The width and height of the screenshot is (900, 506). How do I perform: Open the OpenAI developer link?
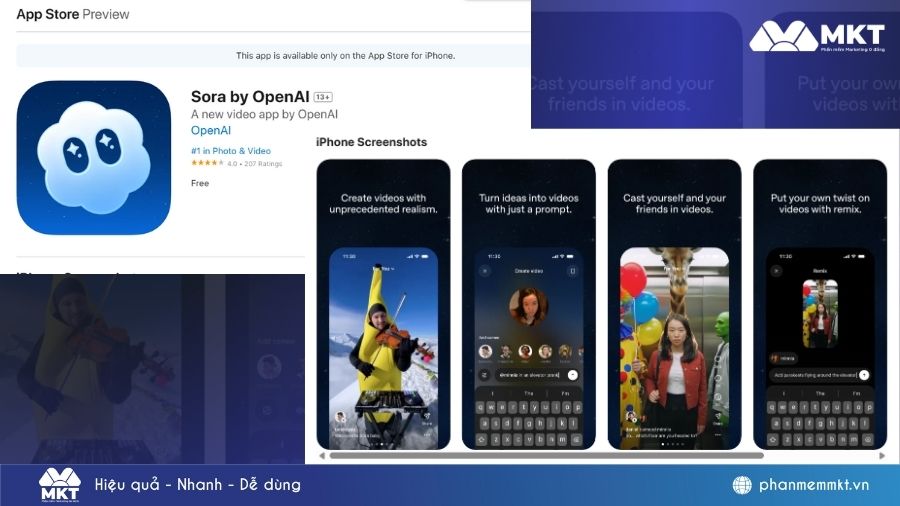[211, 131]
